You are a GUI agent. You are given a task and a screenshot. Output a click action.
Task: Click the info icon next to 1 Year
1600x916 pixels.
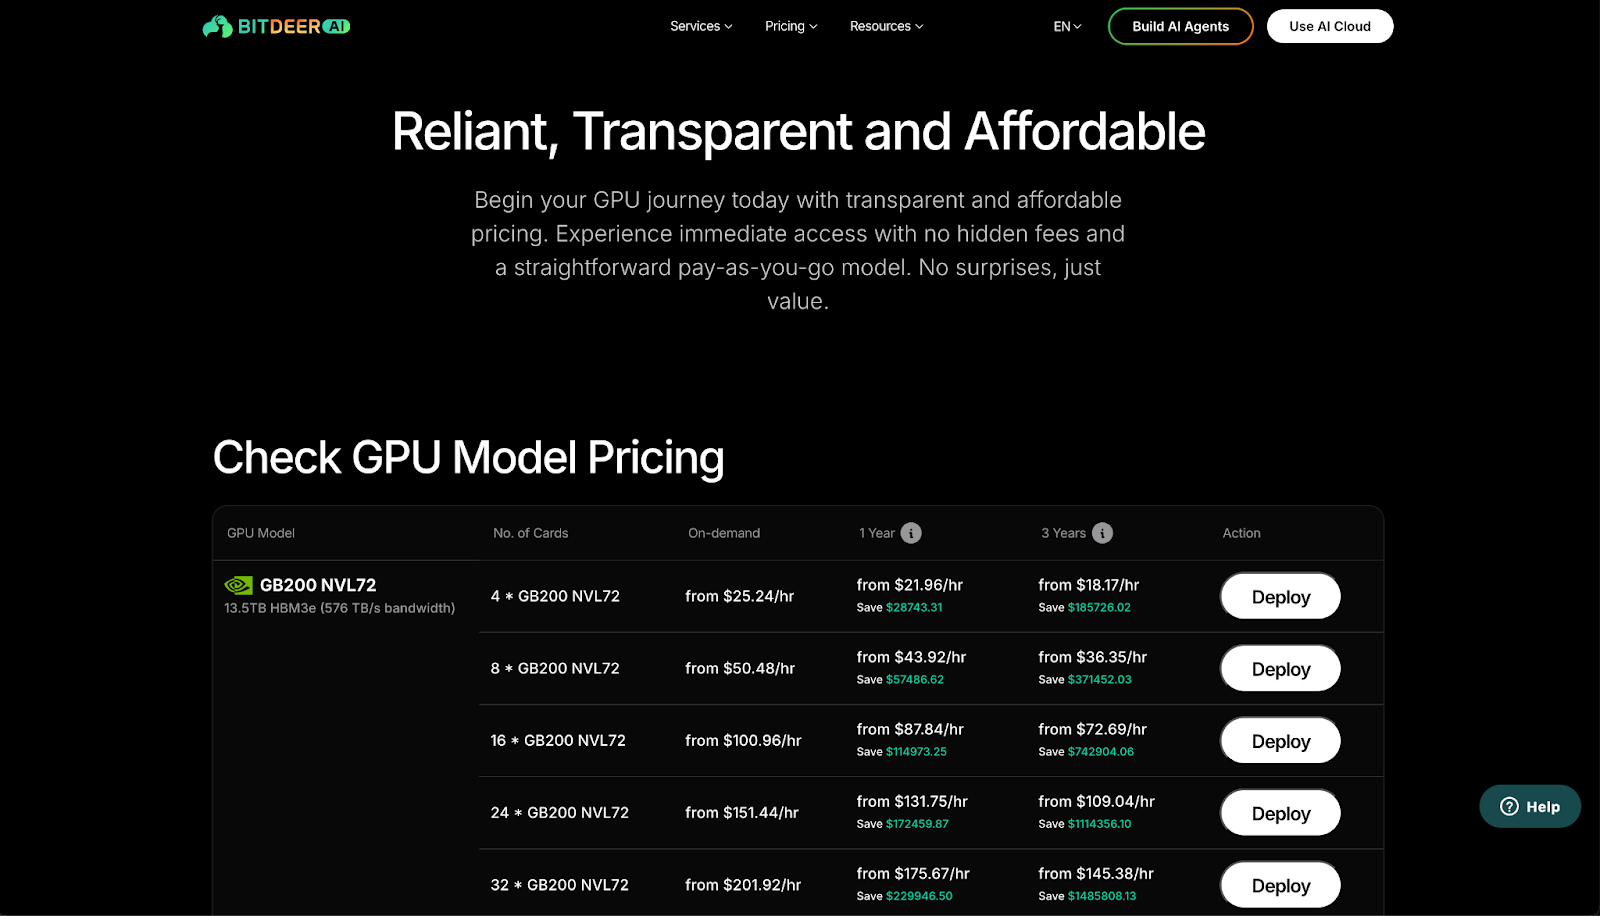click(911, 533)
